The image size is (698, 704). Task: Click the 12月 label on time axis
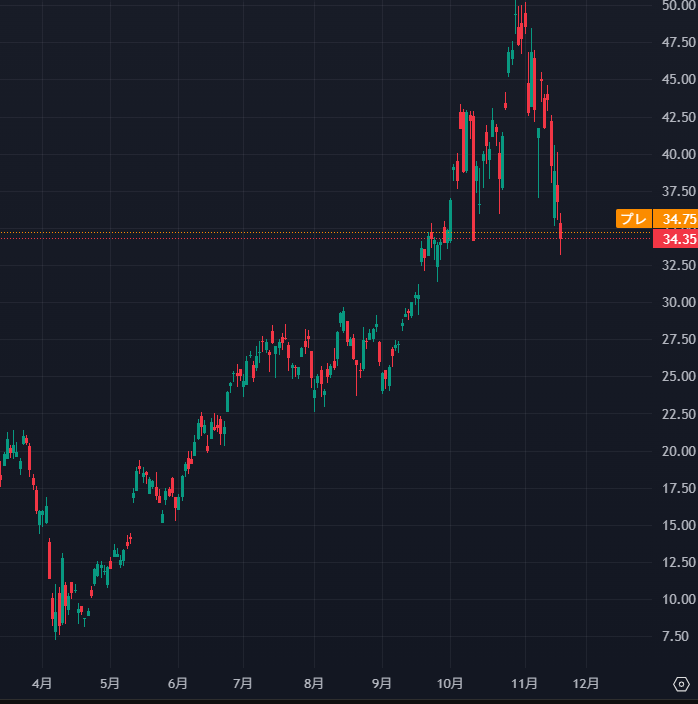(586, 684)
